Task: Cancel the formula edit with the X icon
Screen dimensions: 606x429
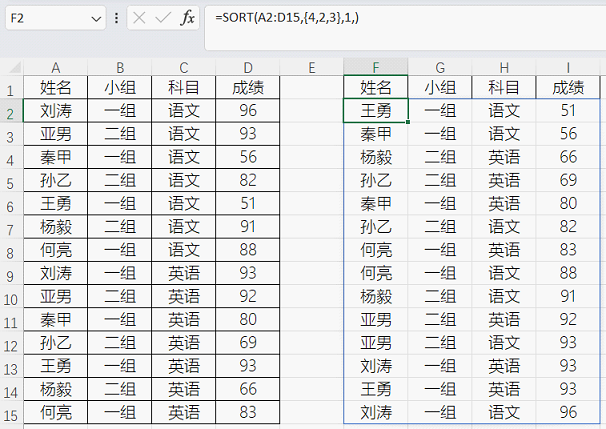Action: pos(139,18)
